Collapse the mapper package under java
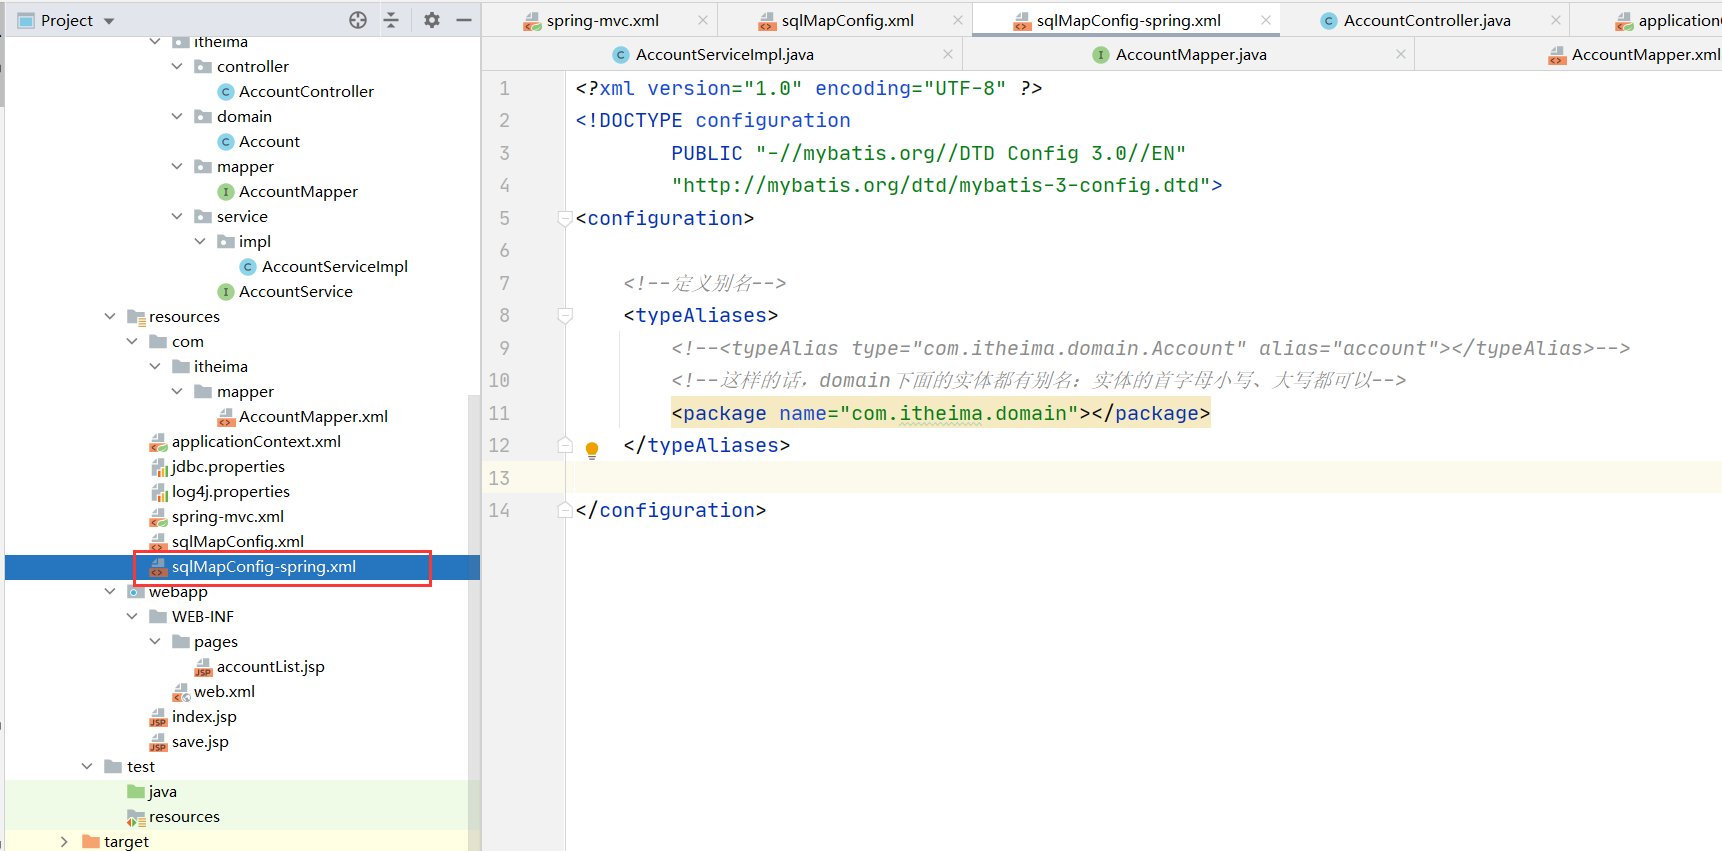This screenshot has width=1722, height=851. (177, 166)
